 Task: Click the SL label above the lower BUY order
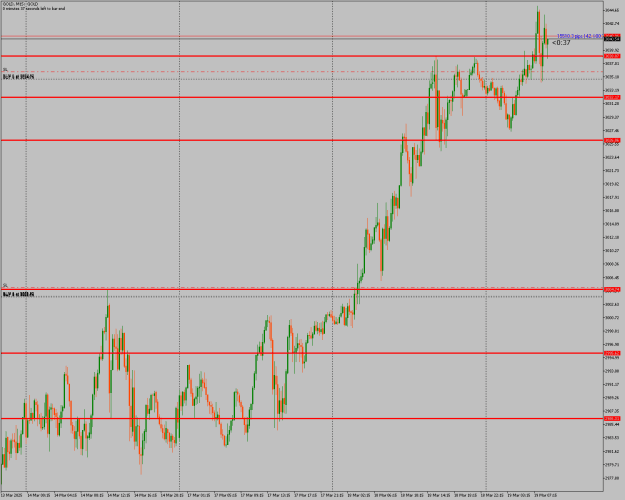point(5,285)
